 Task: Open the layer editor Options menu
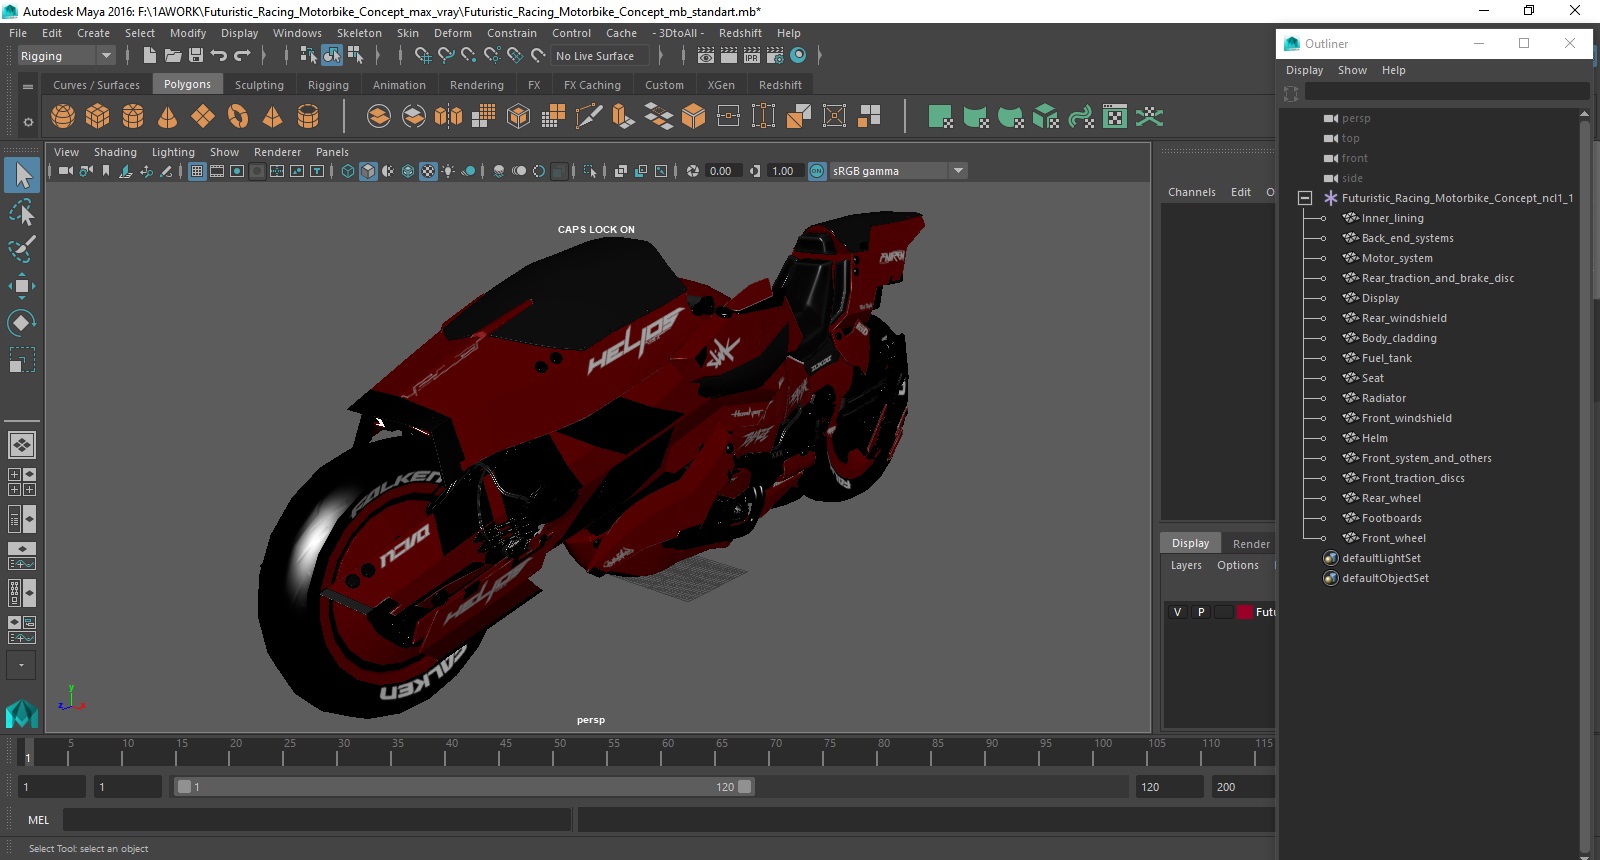point(1238,565)
